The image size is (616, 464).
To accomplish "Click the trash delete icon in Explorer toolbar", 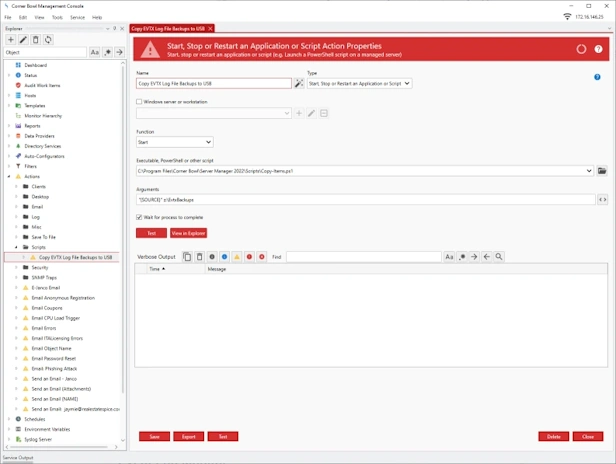I will point(36,39).
